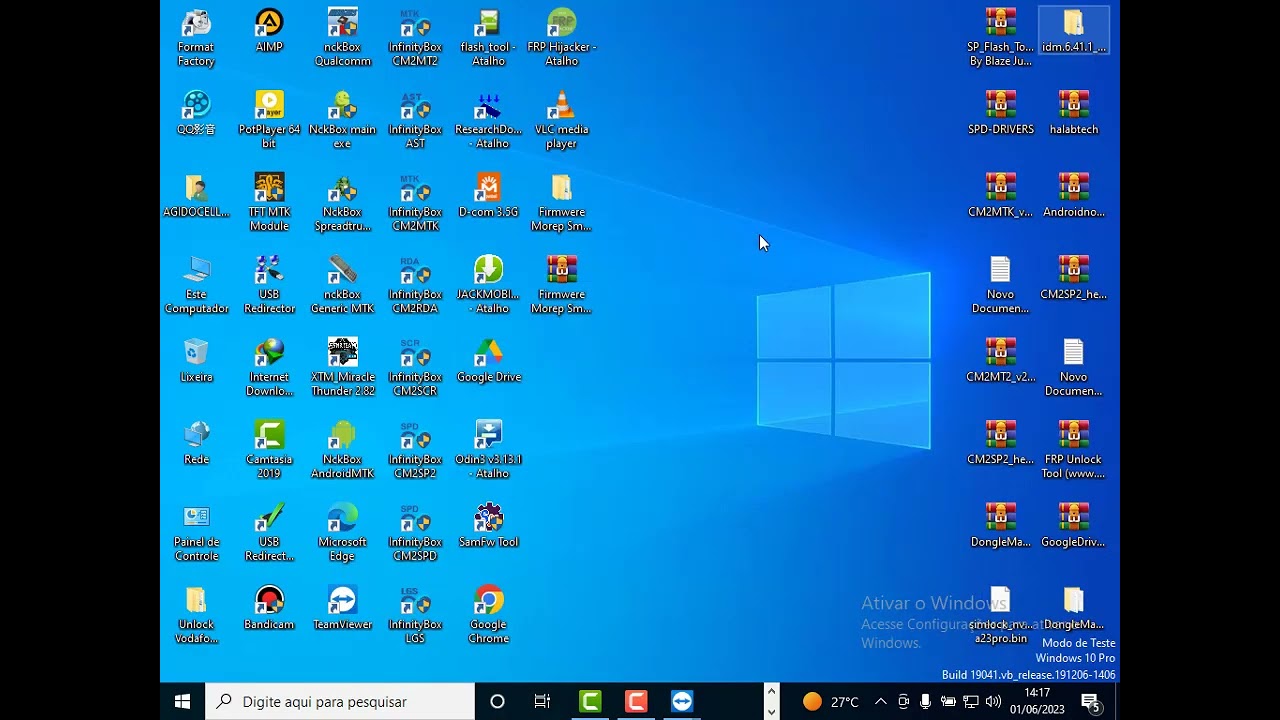1280x720 pixels.
Task: Select InfinityBox LGS icon
Action: (415, 615)
